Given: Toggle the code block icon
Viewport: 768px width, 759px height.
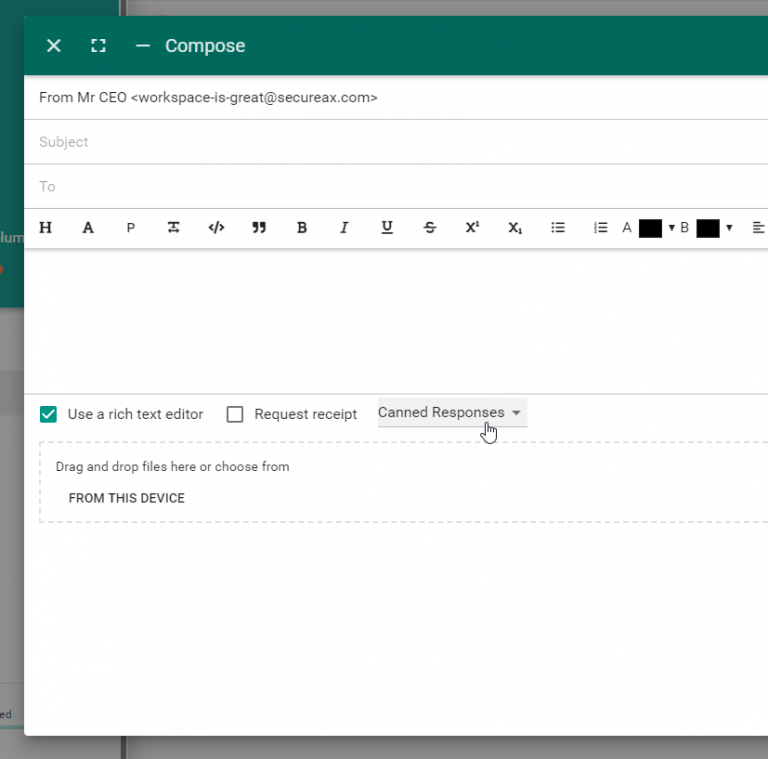Looking at the screenshot, I should point(216,228).
